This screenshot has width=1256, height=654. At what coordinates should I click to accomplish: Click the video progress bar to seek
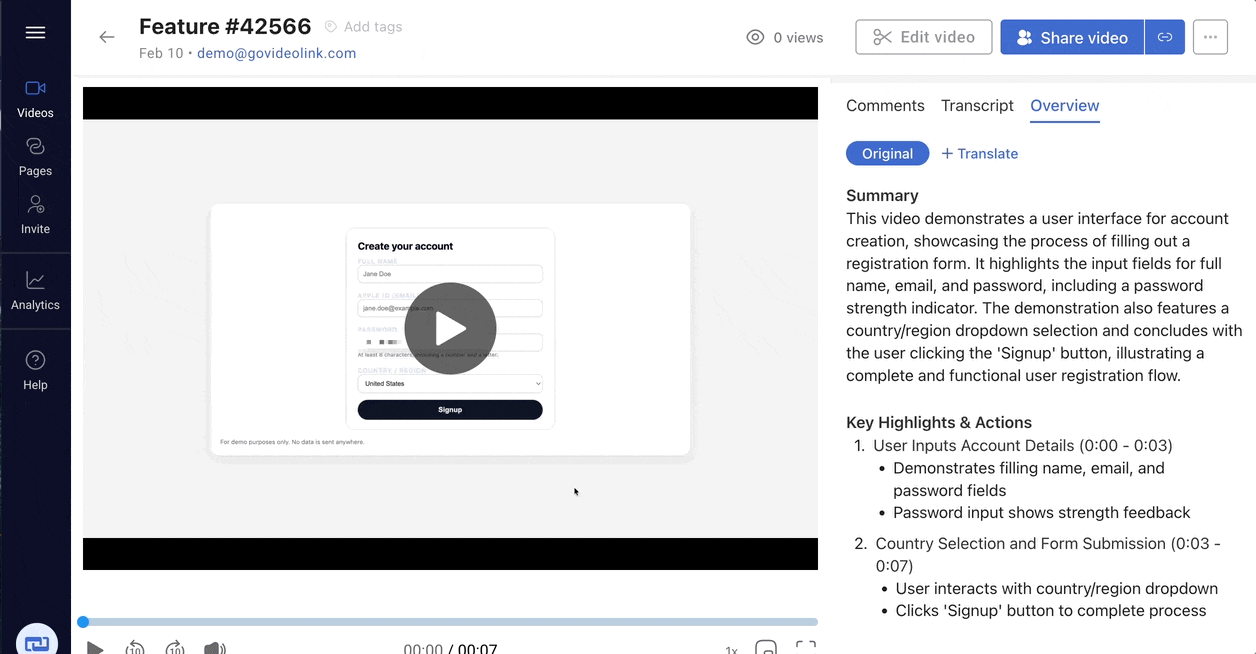pos(449,621)
